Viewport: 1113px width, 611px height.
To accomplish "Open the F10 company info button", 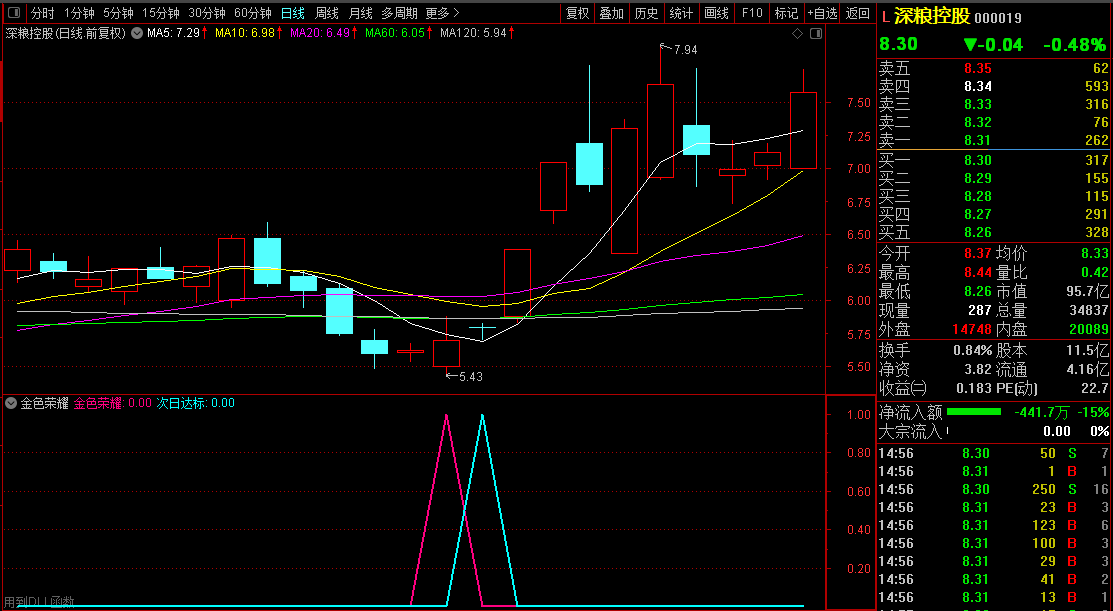I will pos(752,13).
